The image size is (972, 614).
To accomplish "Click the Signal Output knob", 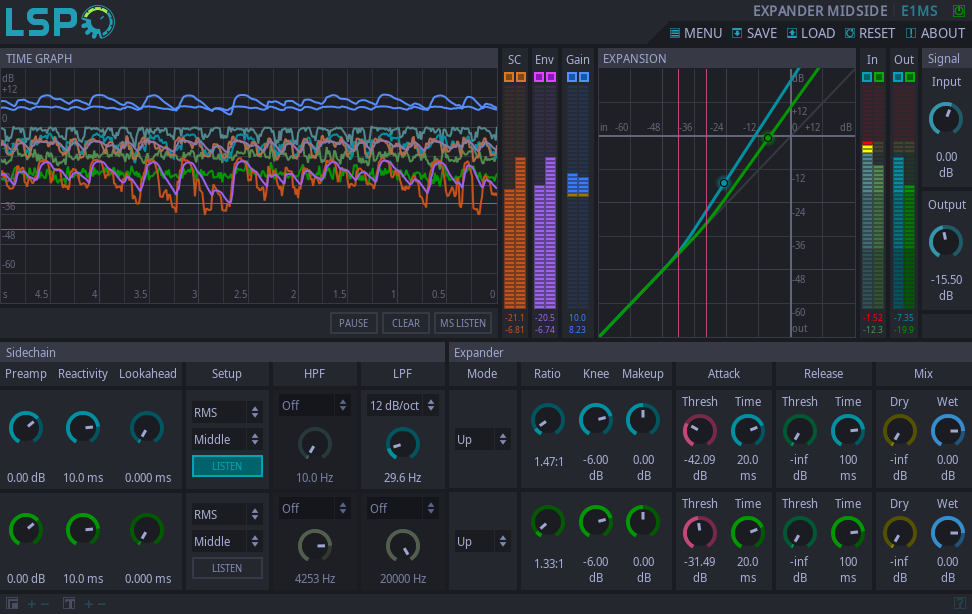I will pos(945,241).
